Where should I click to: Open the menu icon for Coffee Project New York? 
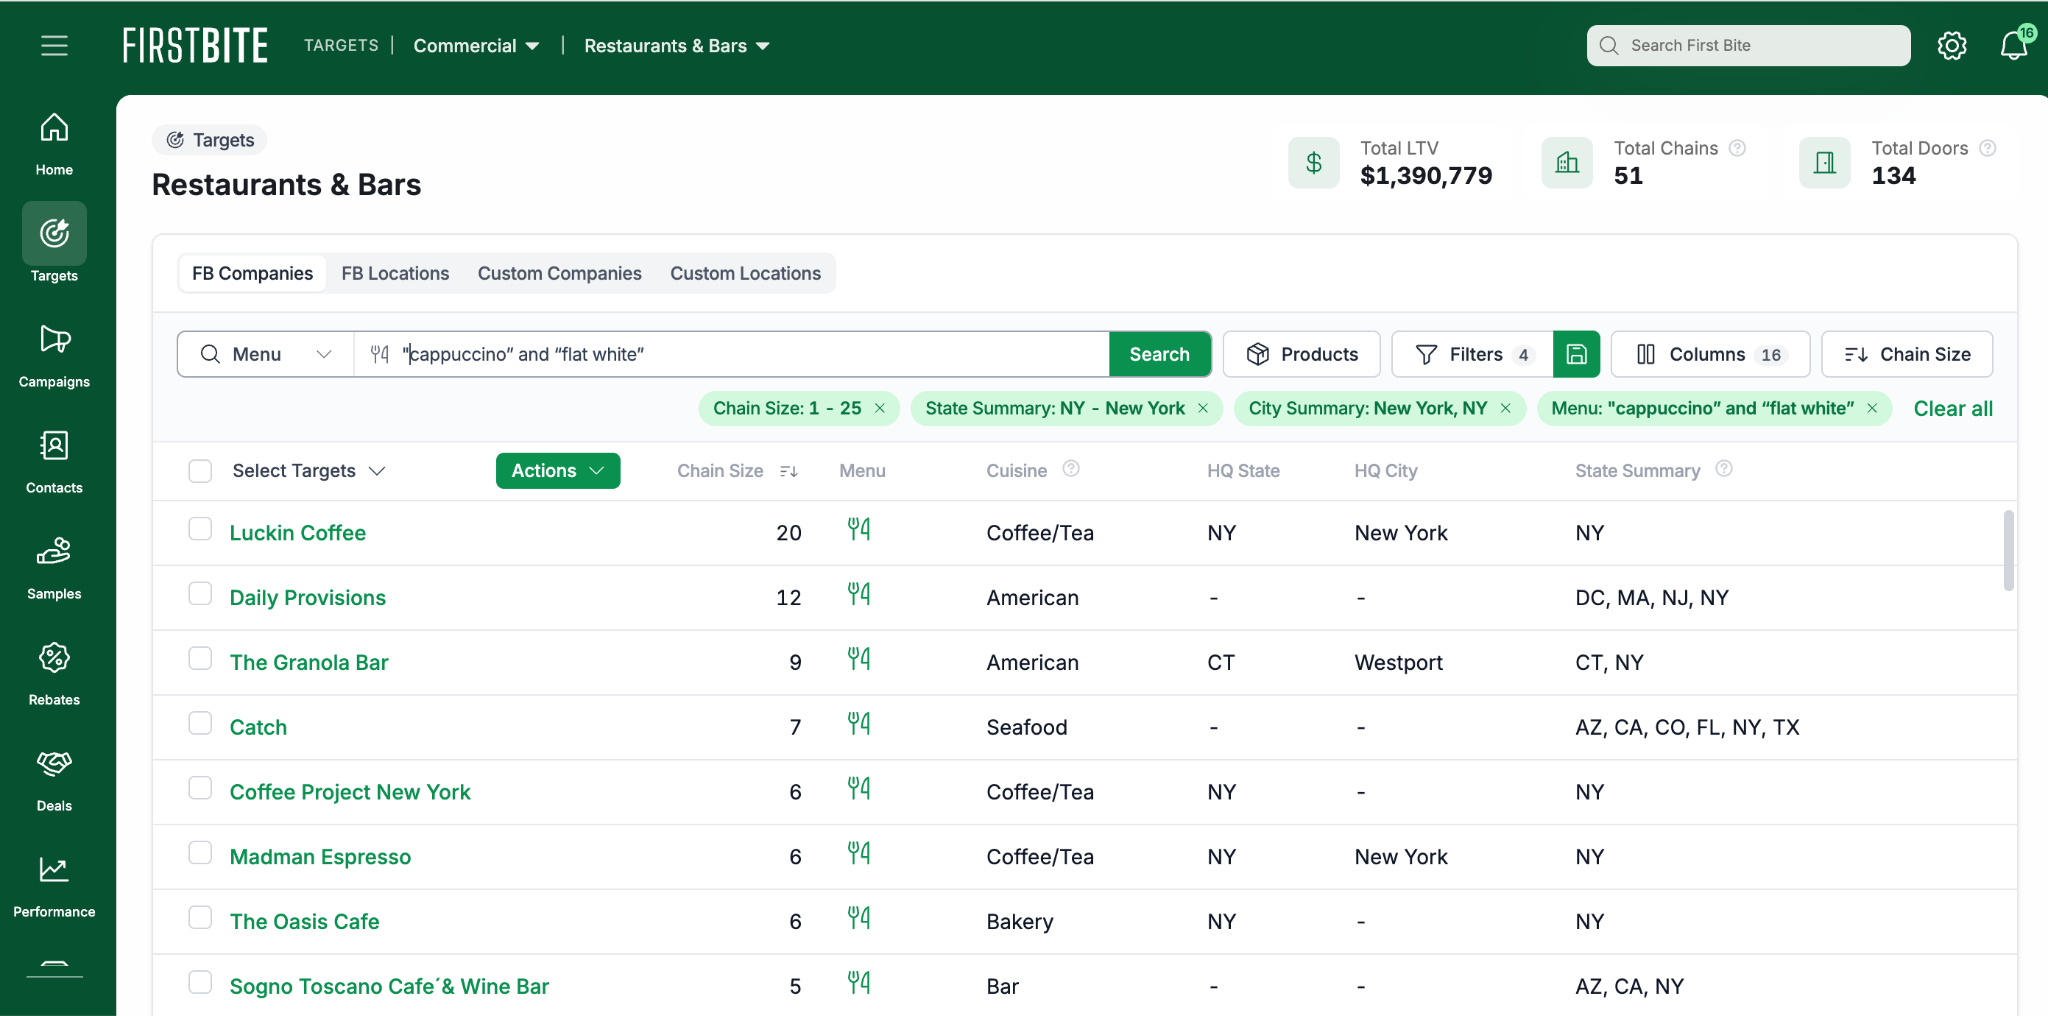[x=859, y=789]
